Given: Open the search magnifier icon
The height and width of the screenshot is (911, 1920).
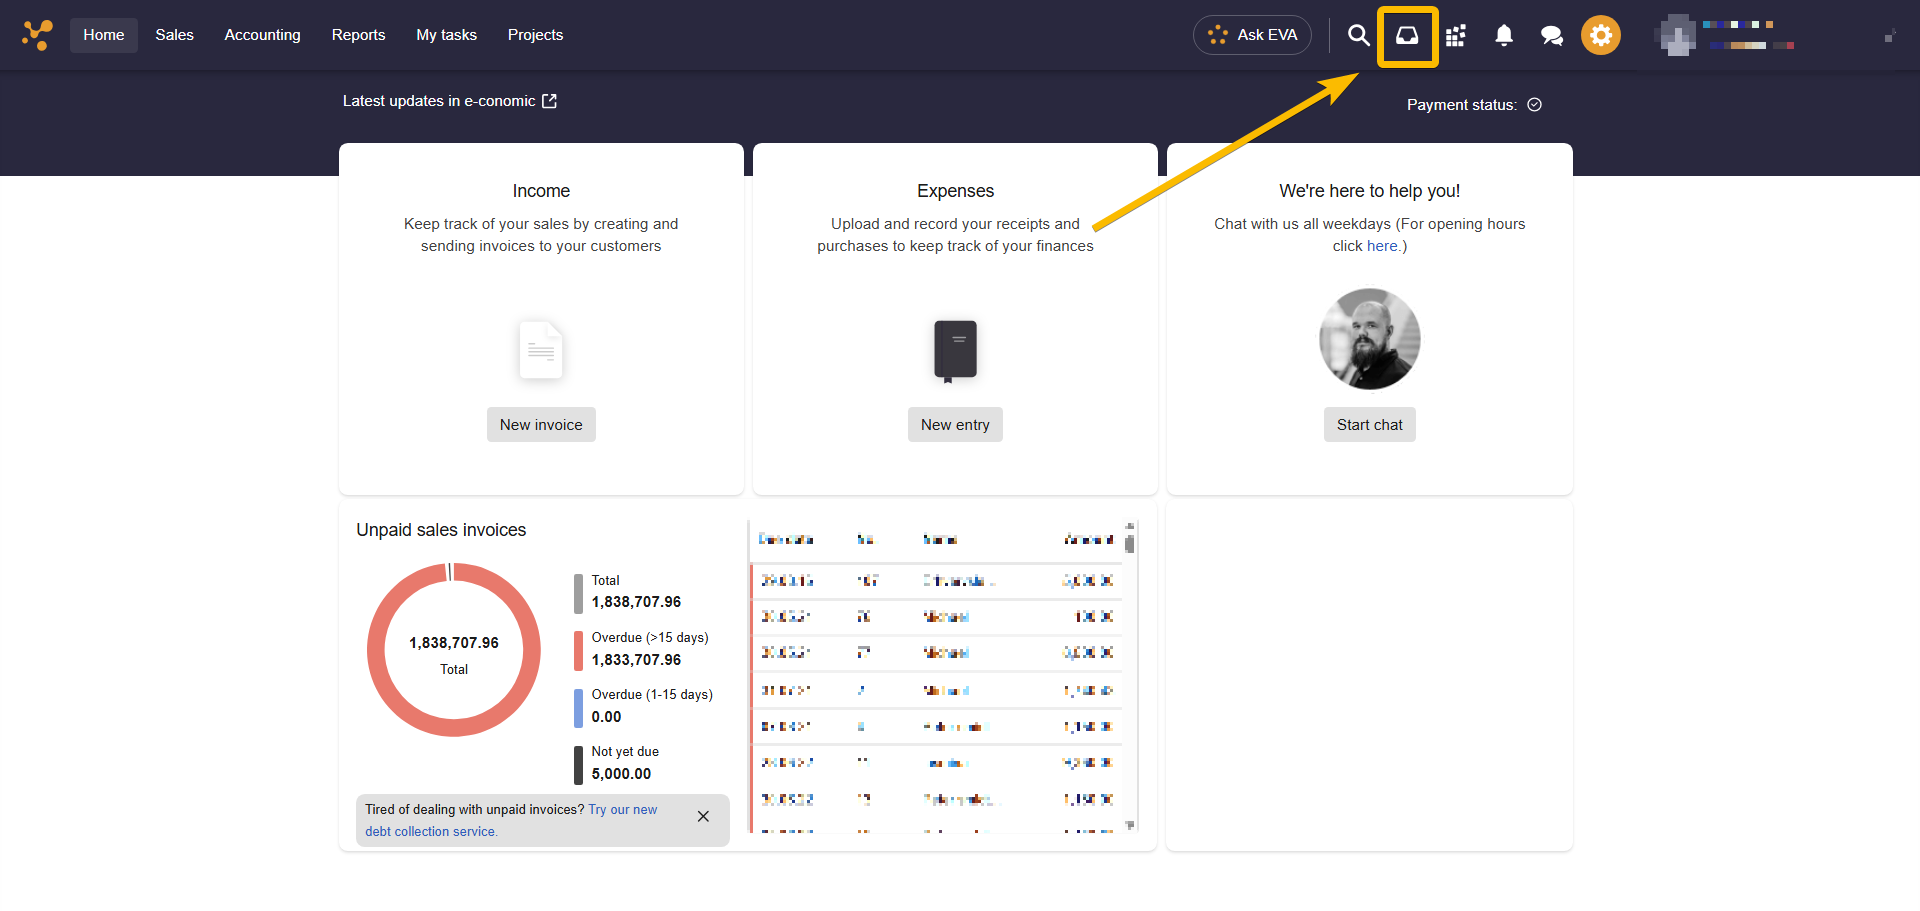Looking at the screenshot, I should [x=1358, y=35].
